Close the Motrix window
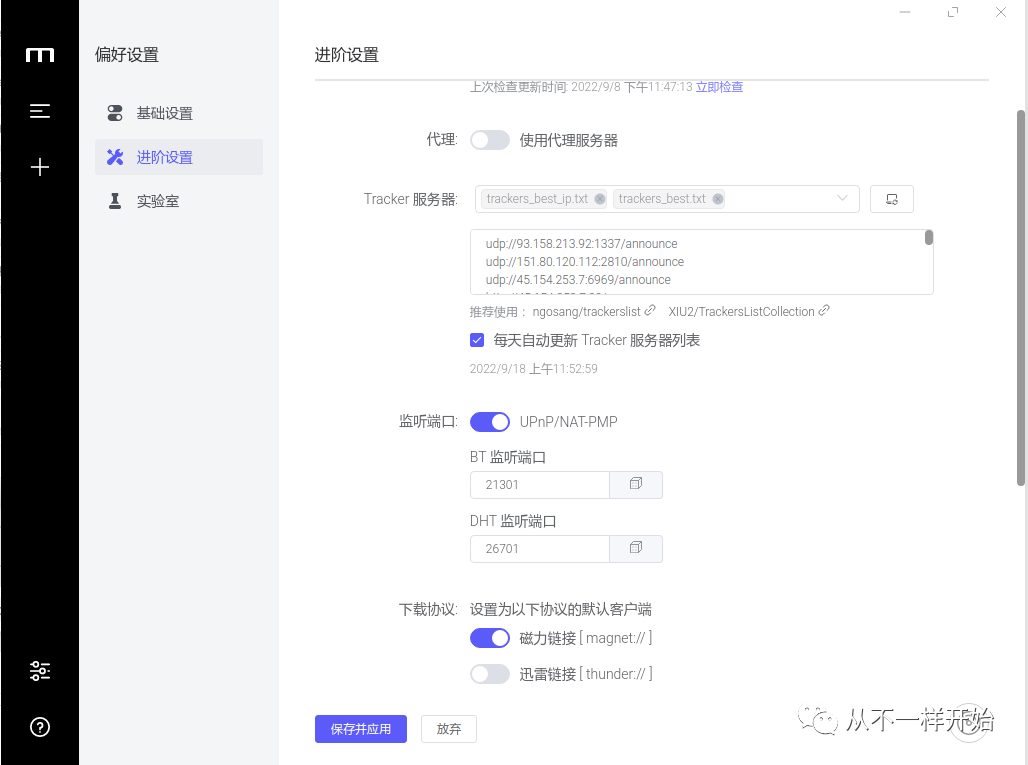This screenshot has height=765, width=1028. [1000, 12]
